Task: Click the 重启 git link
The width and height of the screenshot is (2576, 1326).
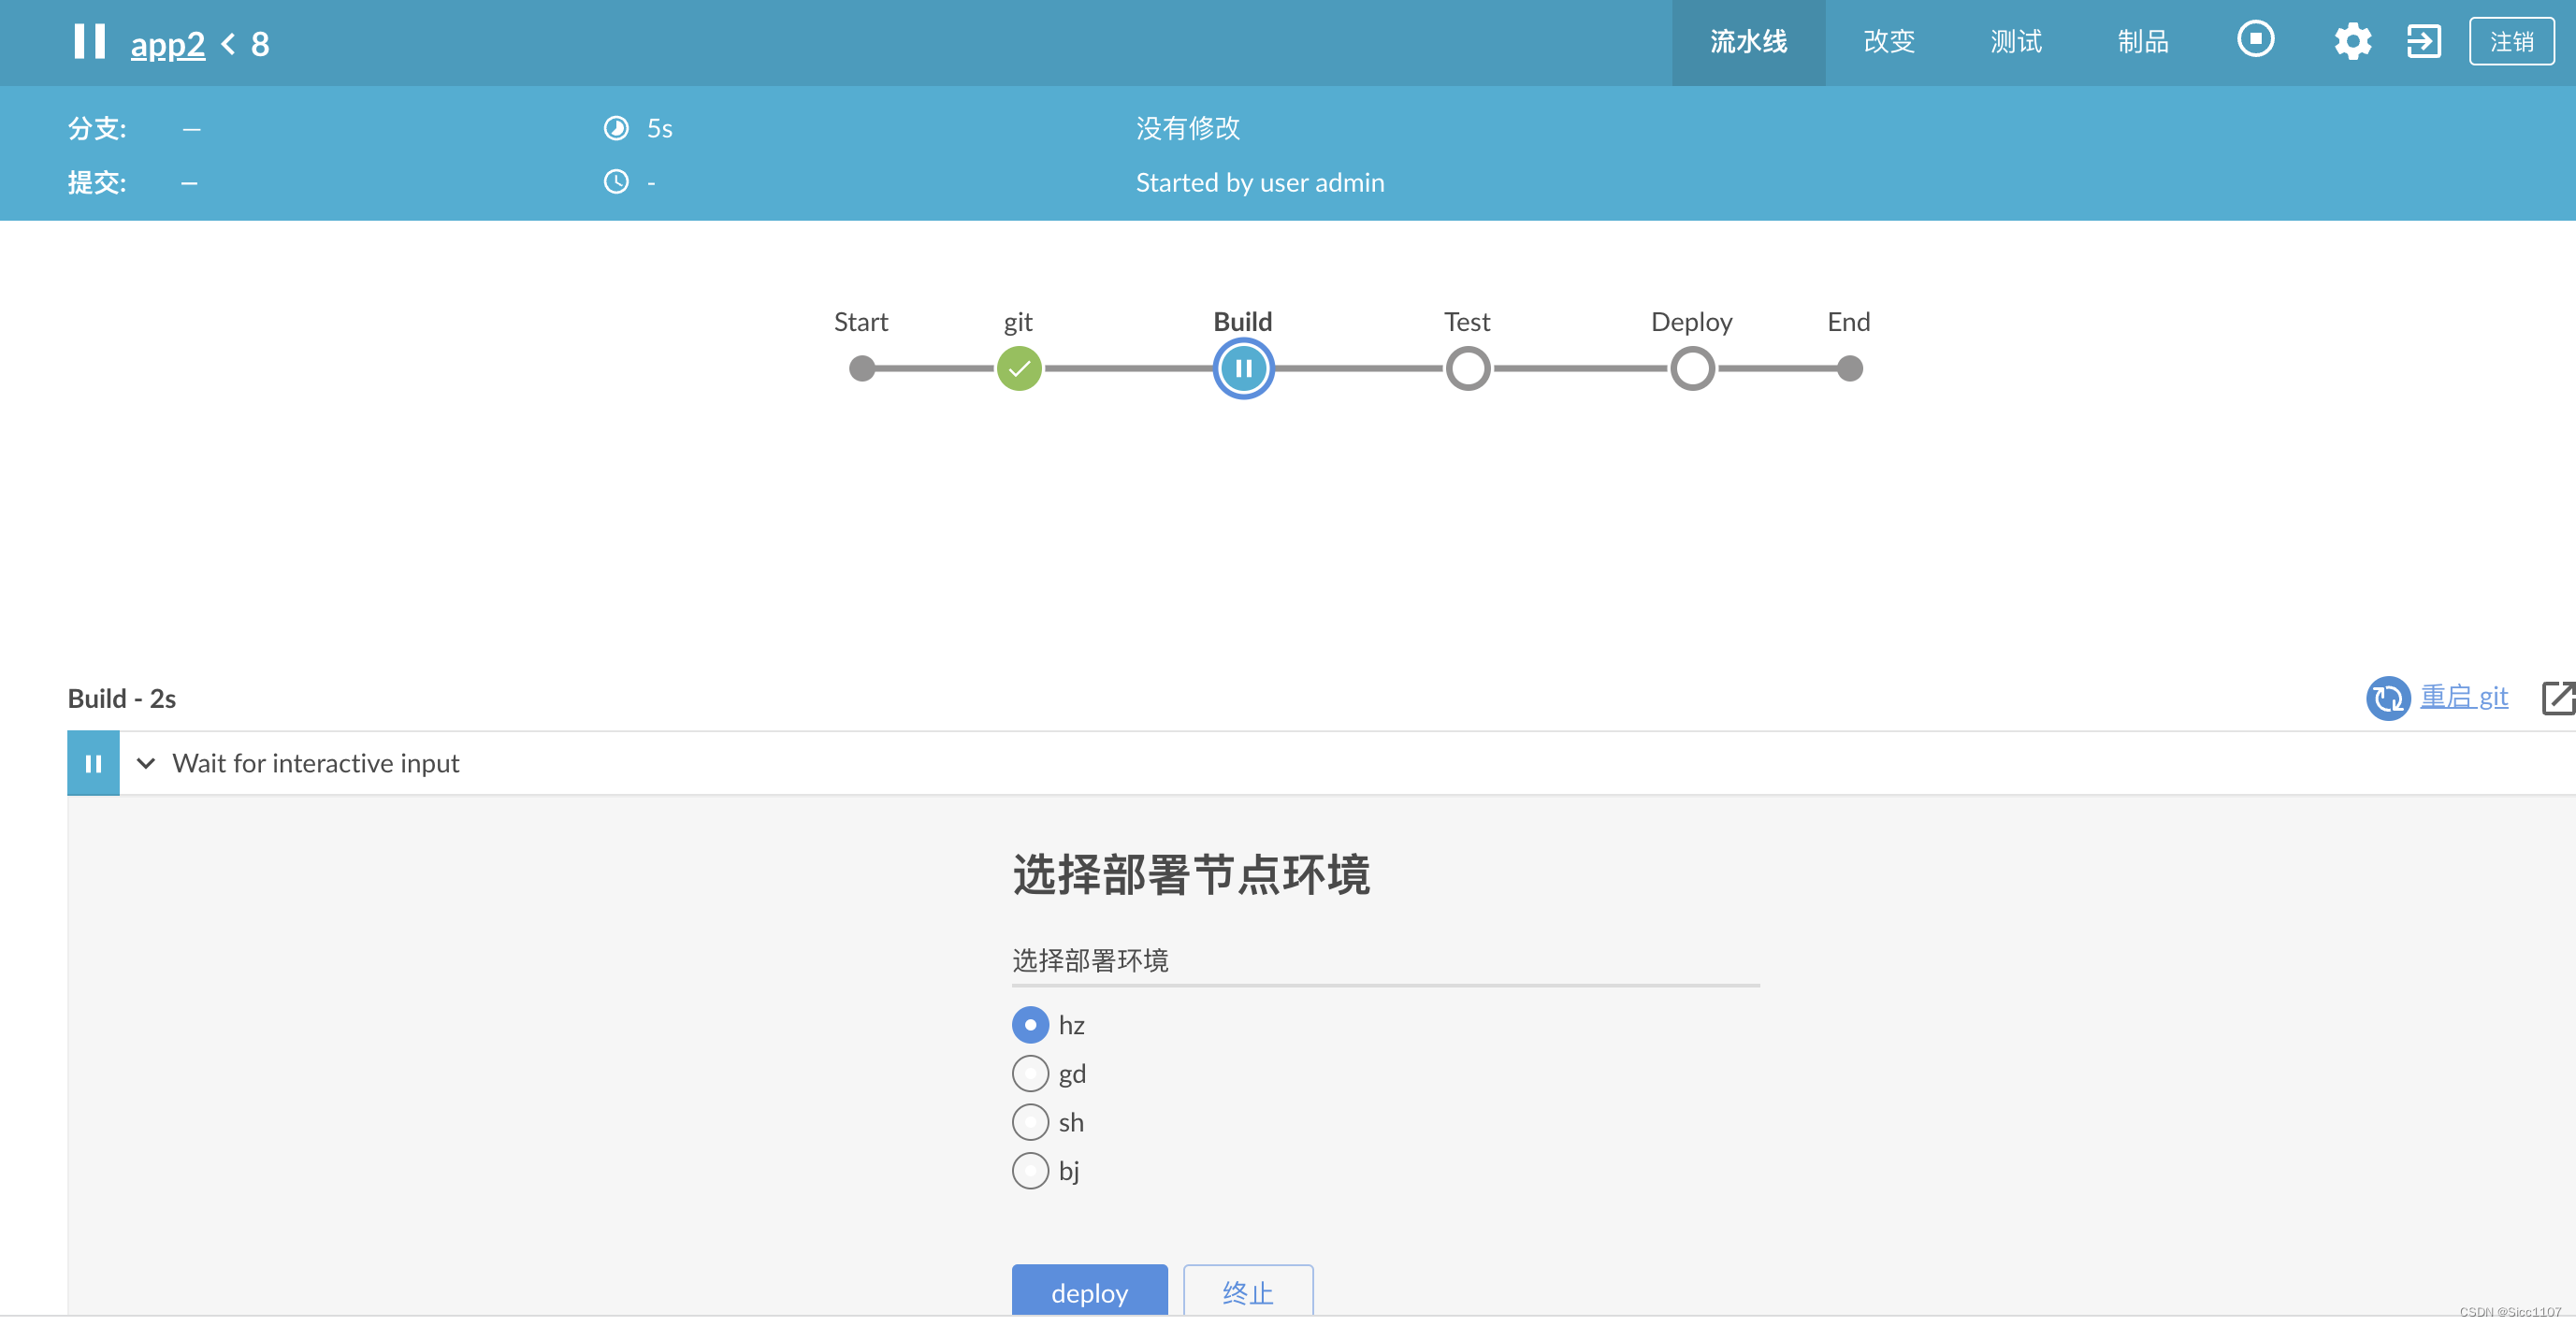Action: pyautogui.click(x=2463, y=697)
